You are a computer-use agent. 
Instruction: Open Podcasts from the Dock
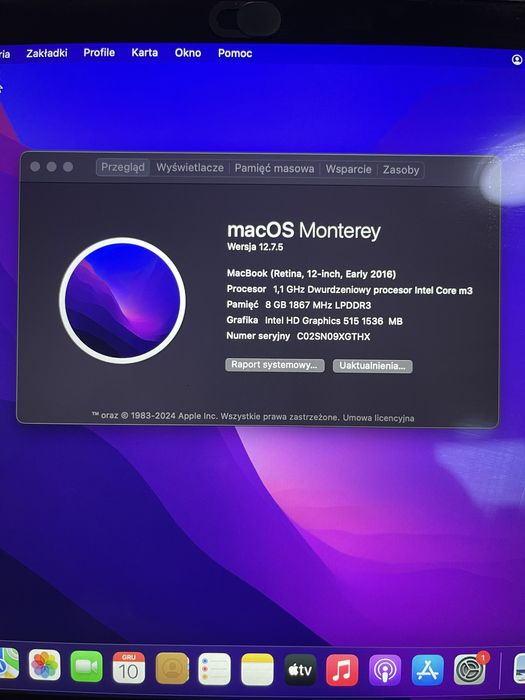(x=385, y=670)
